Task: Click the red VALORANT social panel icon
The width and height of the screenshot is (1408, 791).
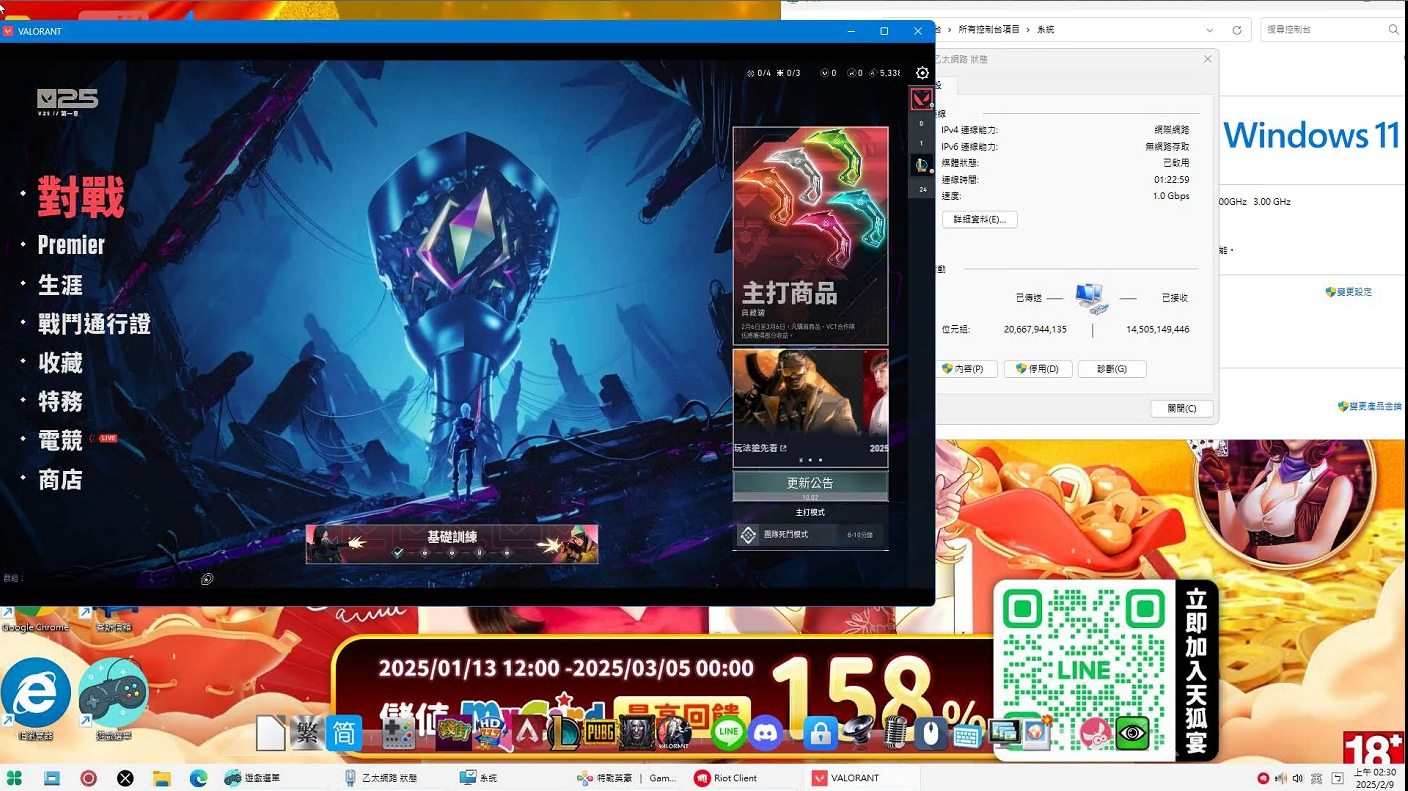Action: click(921, 99)
